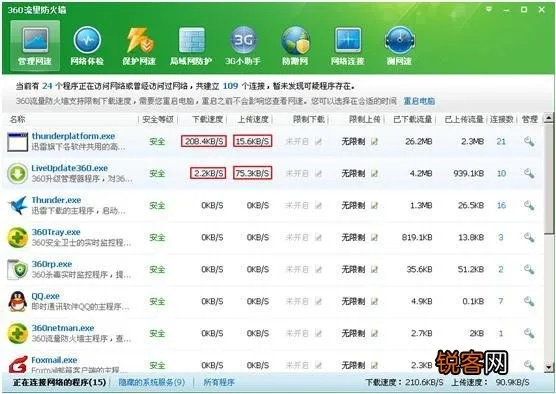Click the scrollbar up arrow
Screen dimensions: 556x394
549,117
